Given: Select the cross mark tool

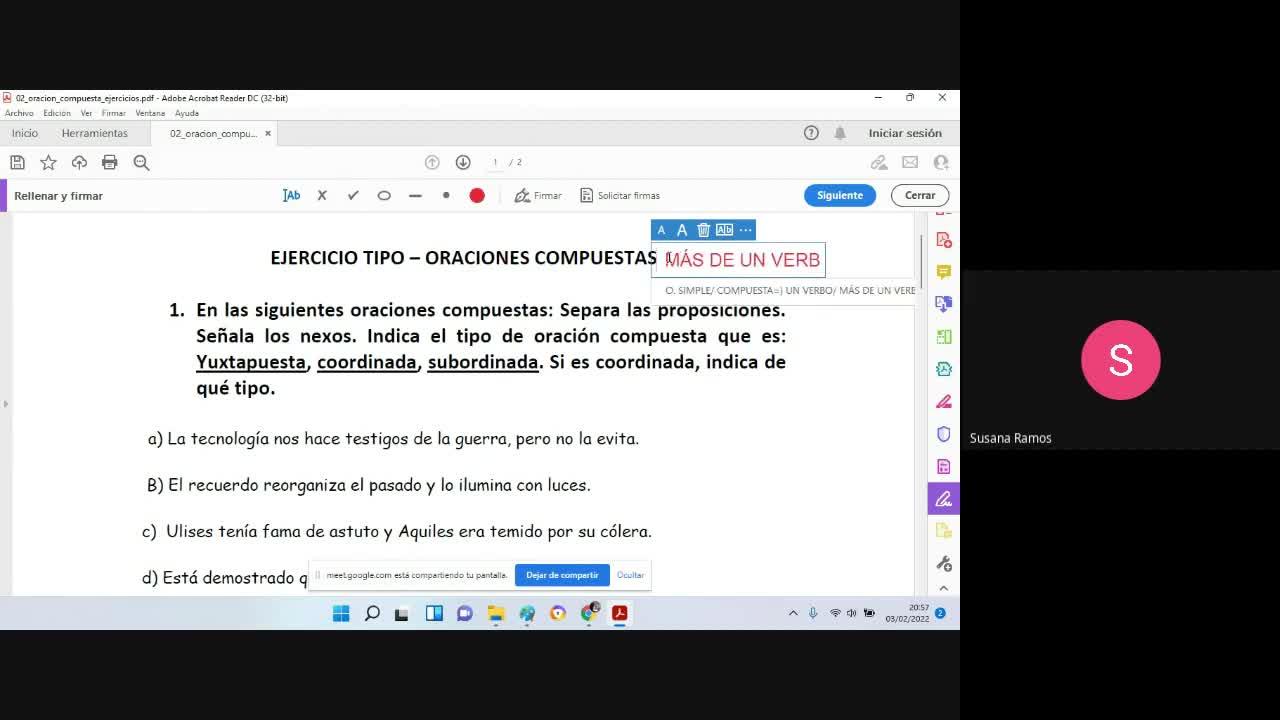Looking at the screenshot, I should [322, 195].
